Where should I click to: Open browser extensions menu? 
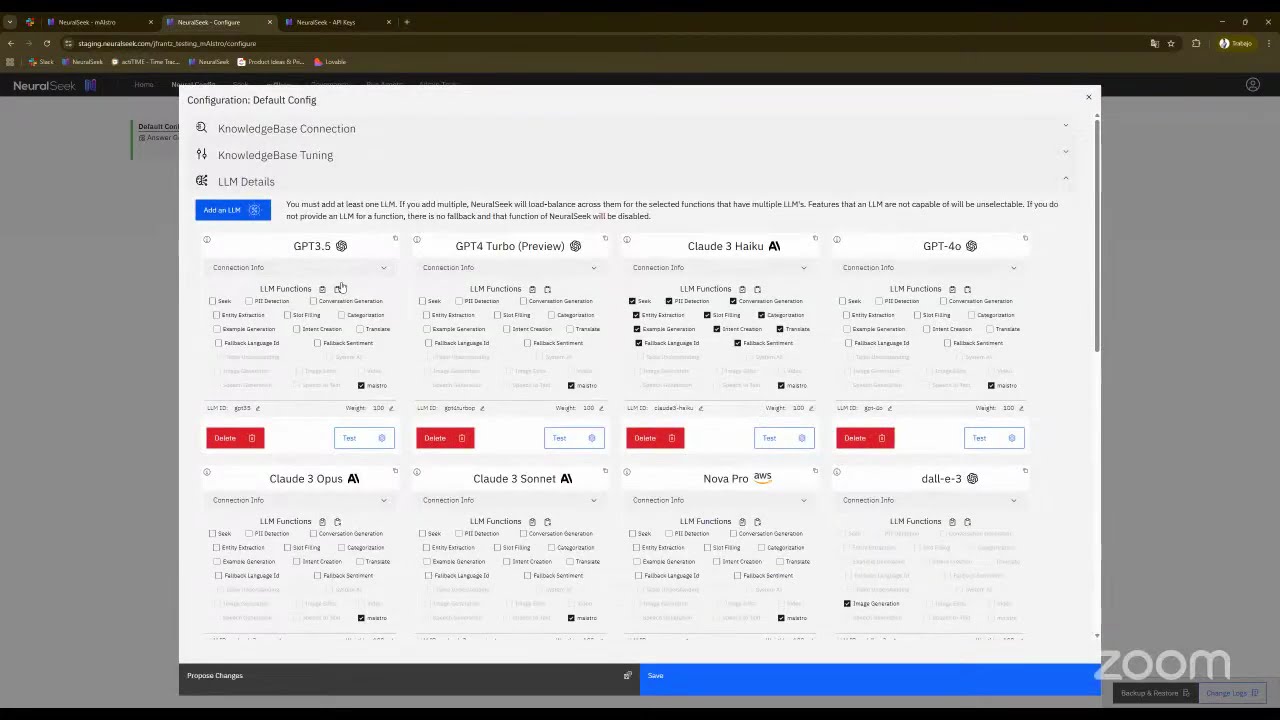tap(1196, 43)
